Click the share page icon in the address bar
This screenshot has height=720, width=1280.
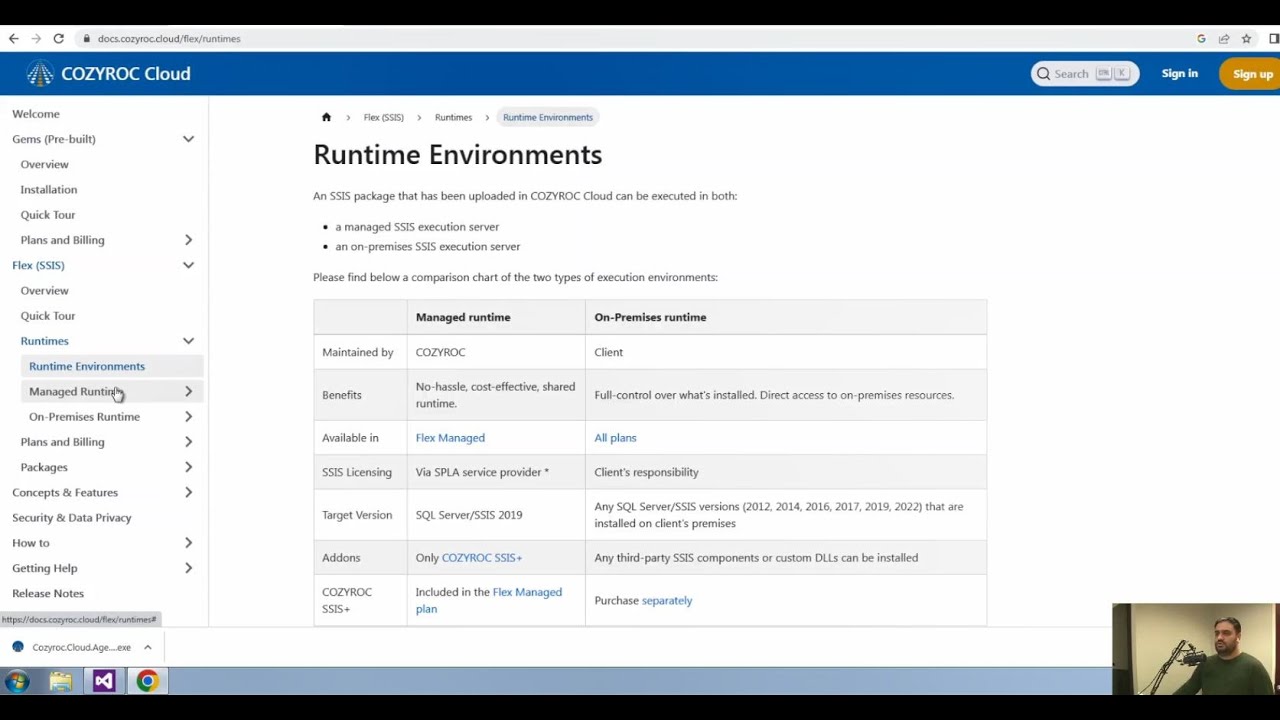tap(1224, 39)
